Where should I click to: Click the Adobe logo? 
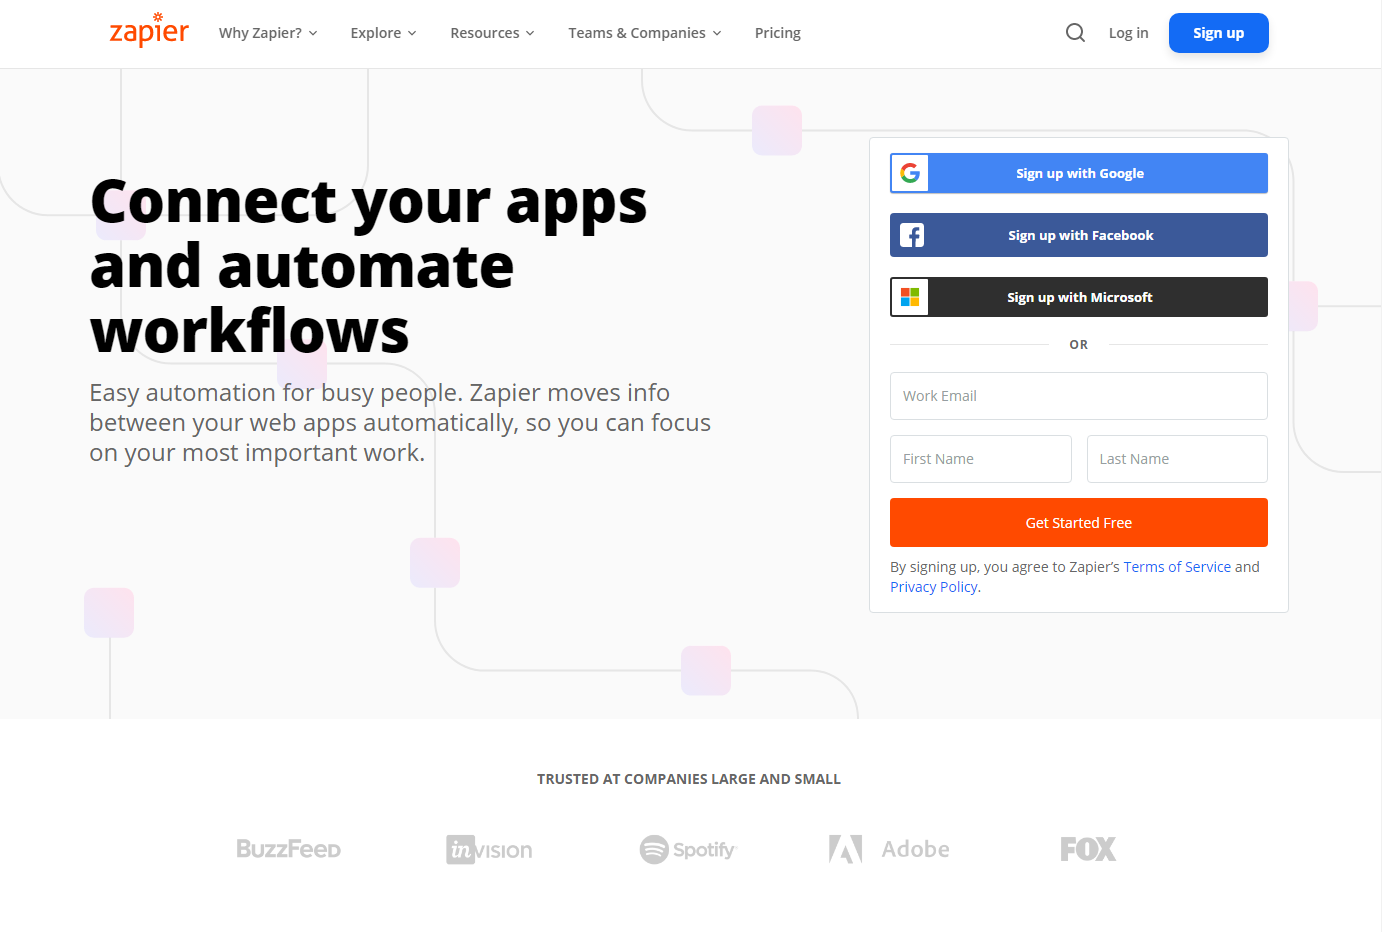[889, 849]
